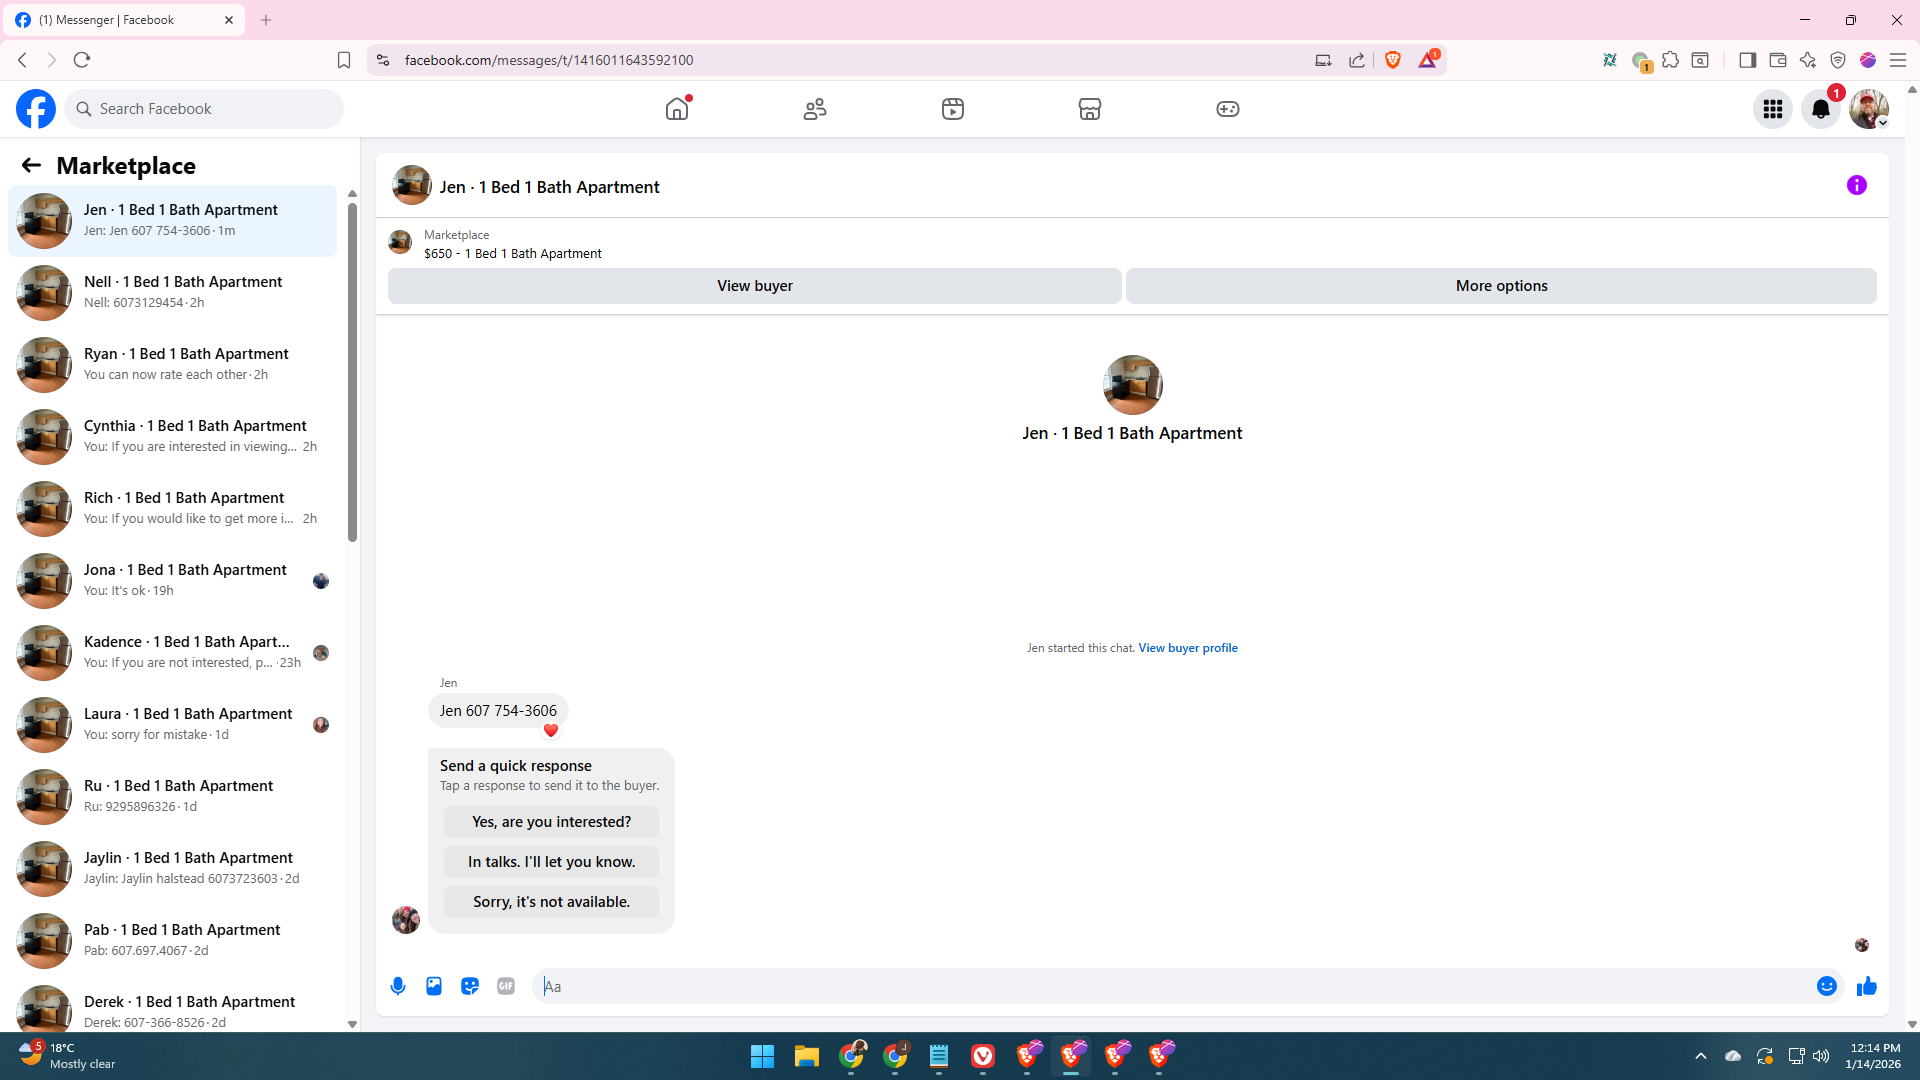Click the voice clip microphone icon
Image resolution: width=1920 pixels, height=1080 pixels.
click(x=398, y=986)
